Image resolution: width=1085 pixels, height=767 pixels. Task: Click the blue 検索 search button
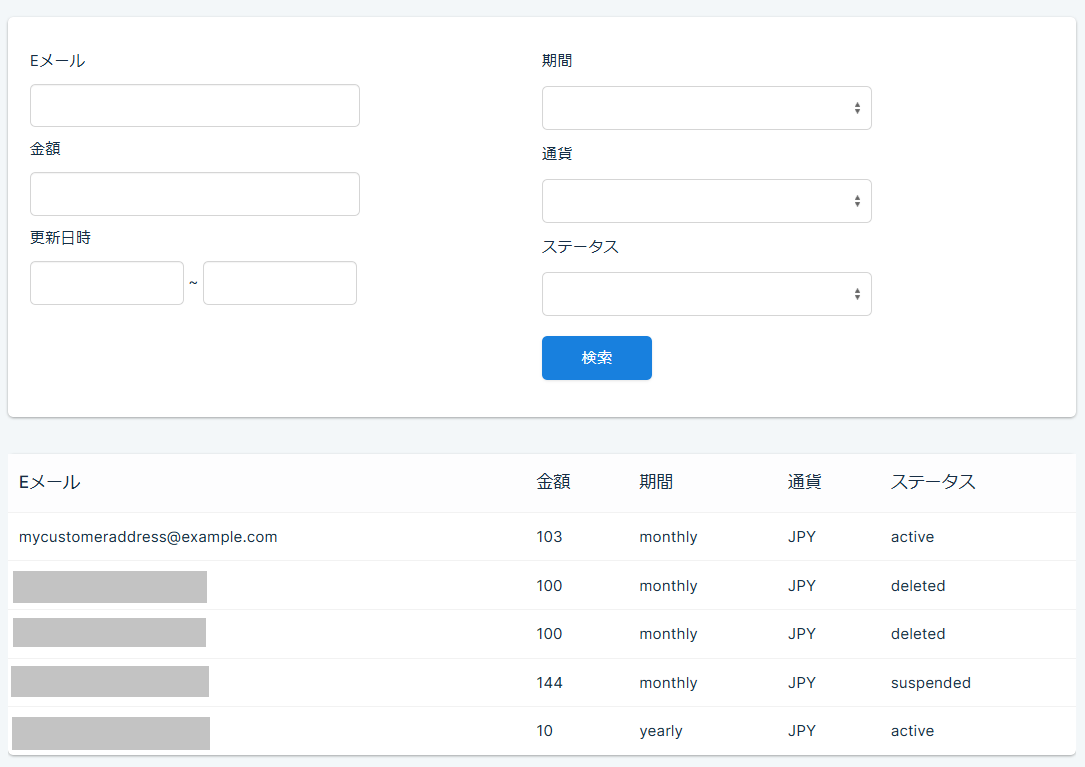[x=596, y=358]
